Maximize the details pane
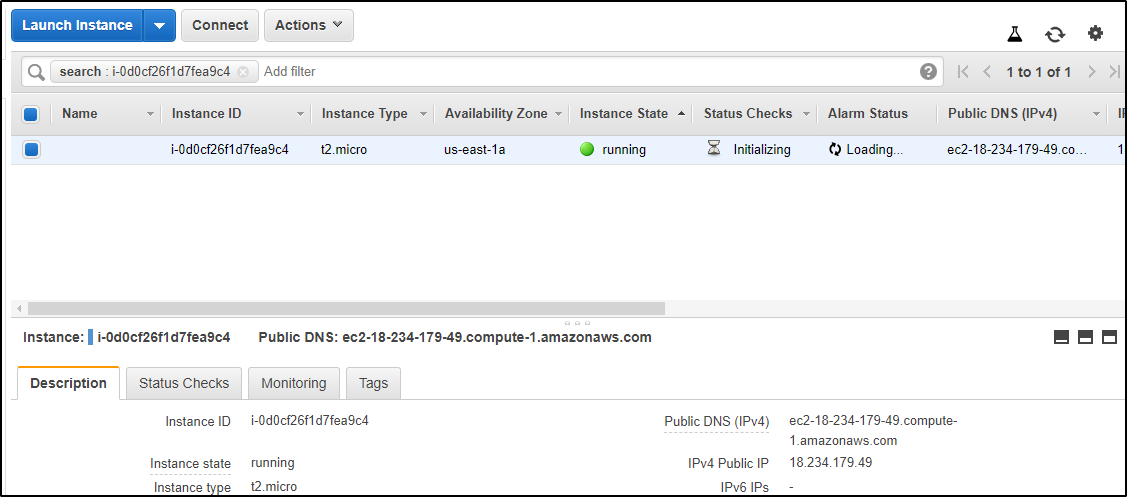The height and width of the screenshot is (497, 1127). tap(1109, 338)
